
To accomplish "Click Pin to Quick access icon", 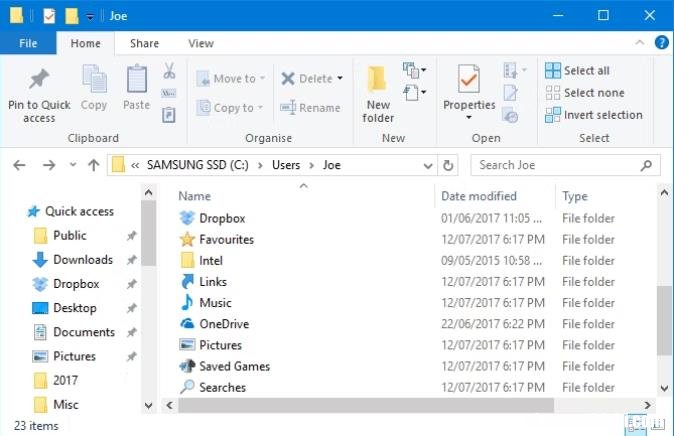I will click(x=39, y=79).
